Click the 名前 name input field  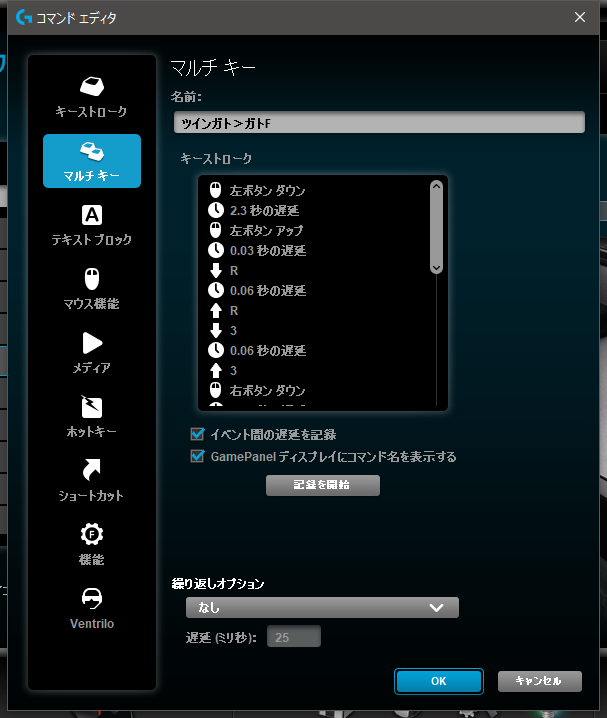378,122
